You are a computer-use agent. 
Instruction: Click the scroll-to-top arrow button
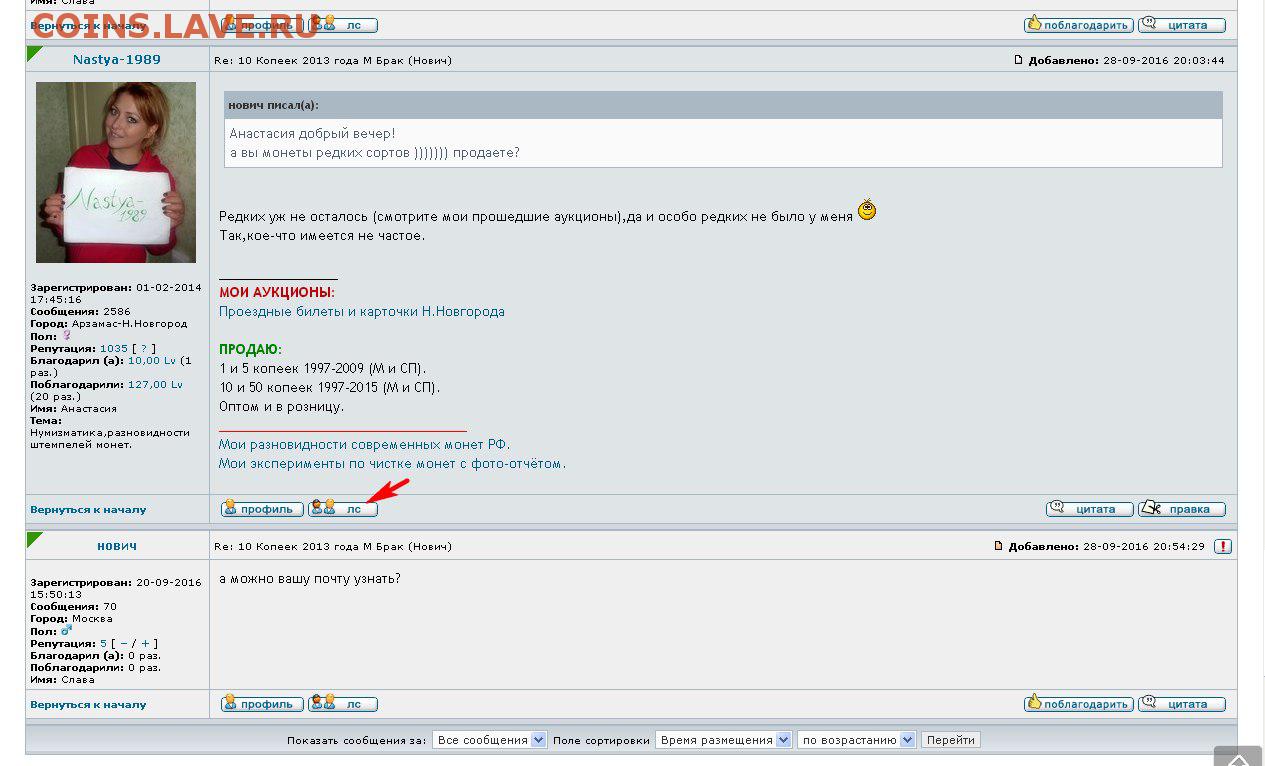(x=1238, y=756)
